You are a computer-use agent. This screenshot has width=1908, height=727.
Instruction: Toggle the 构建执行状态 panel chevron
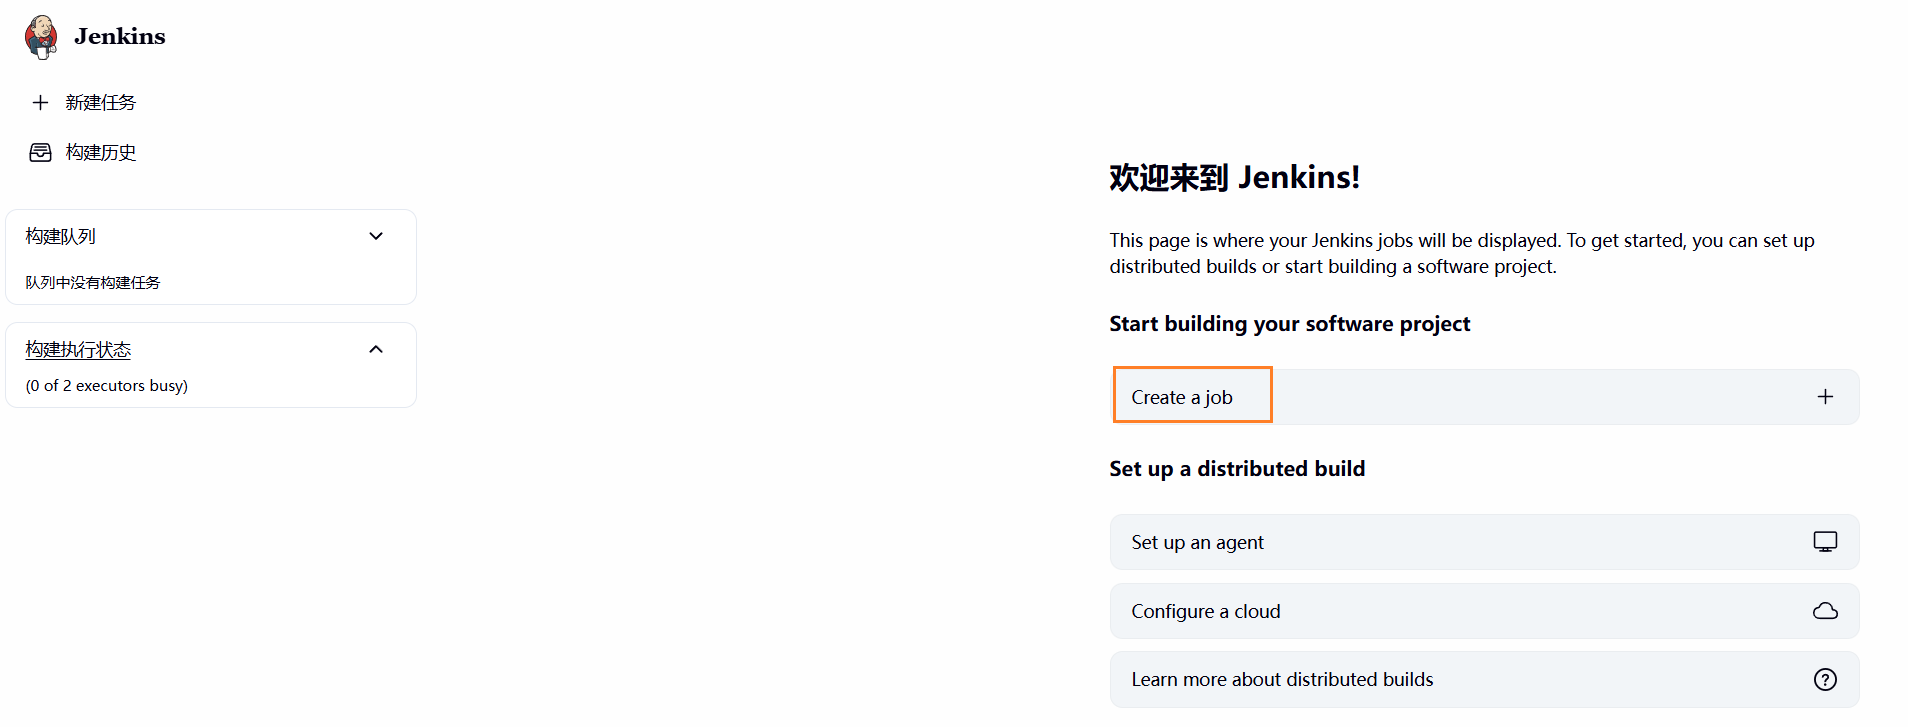click(376, 349)
